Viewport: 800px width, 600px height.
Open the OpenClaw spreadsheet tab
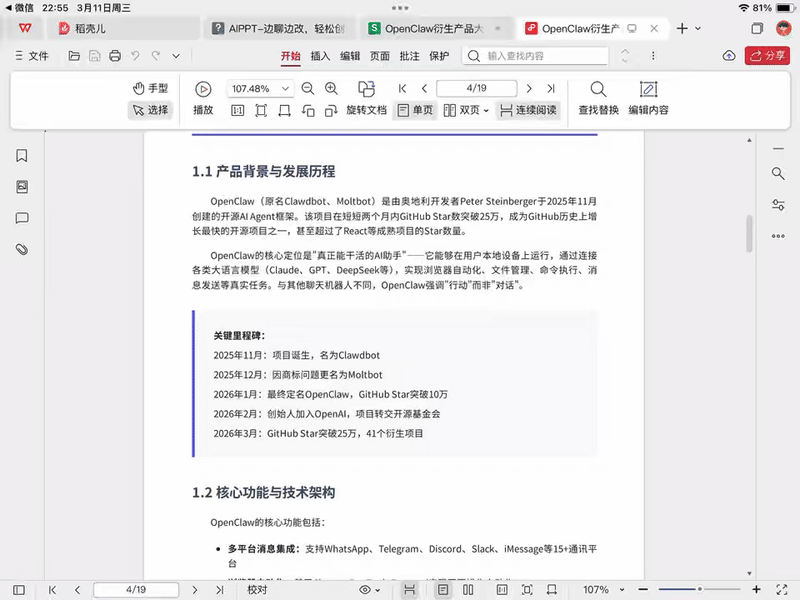click(x=435, y=29)
